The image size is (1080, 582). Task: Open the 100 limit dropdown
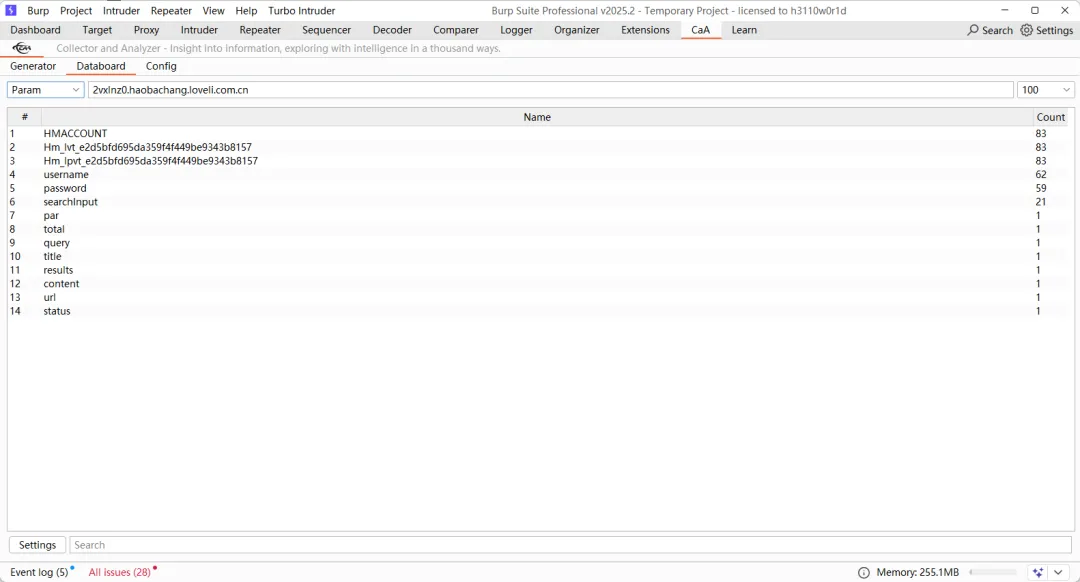[x=1046, y=90]
